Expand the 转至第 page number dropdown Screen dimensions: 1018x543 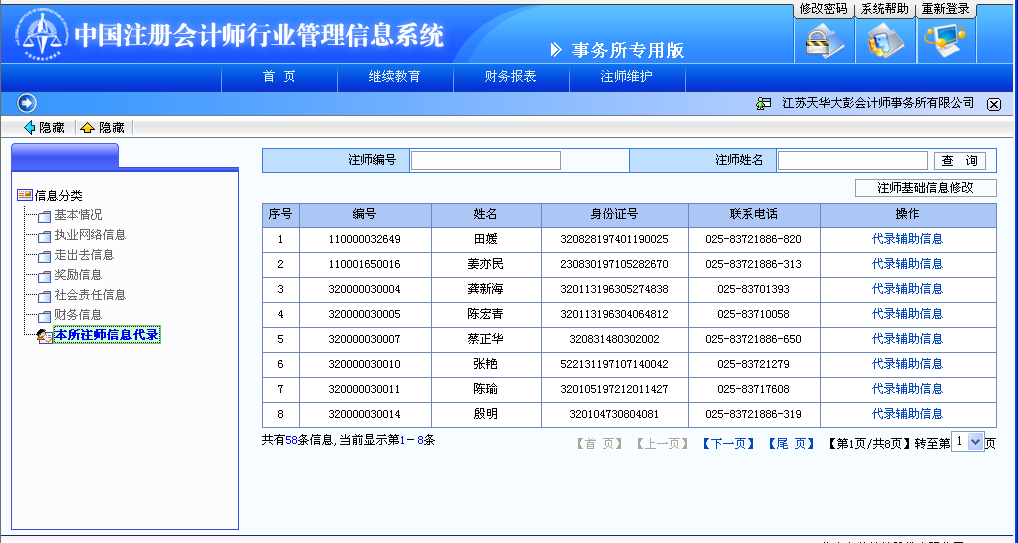[x=975, y=442]
